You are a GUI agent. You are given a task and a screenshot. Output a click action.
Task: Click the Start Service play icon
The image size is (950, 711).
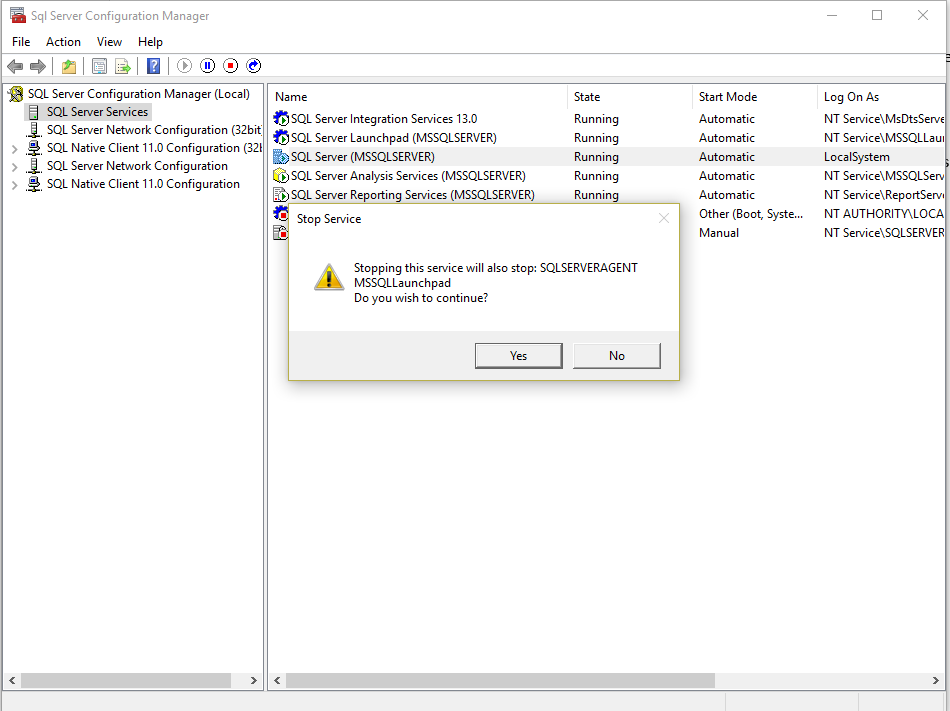[184, 65]
